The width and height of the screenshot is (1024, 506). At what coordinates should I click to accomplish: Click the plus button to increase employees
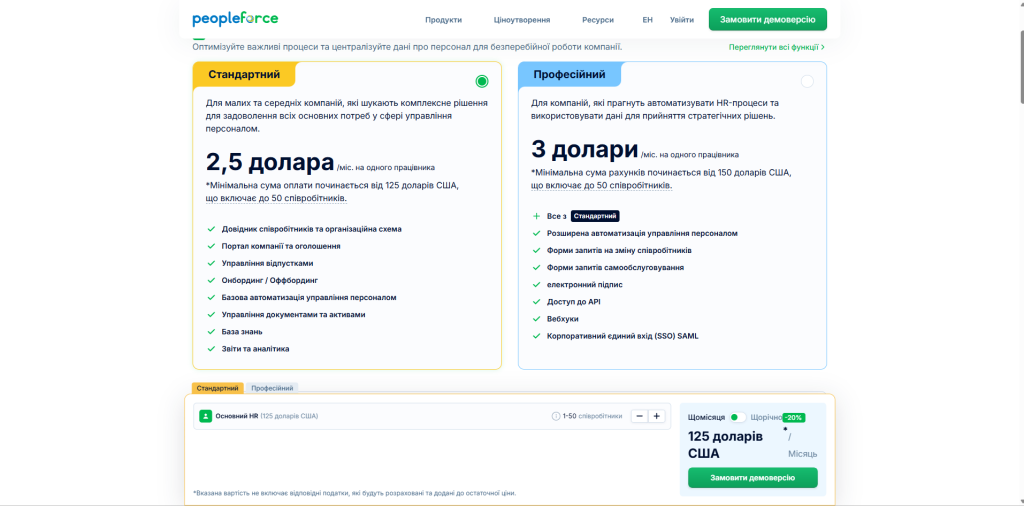pyautogui.click(x=656, y=416)
